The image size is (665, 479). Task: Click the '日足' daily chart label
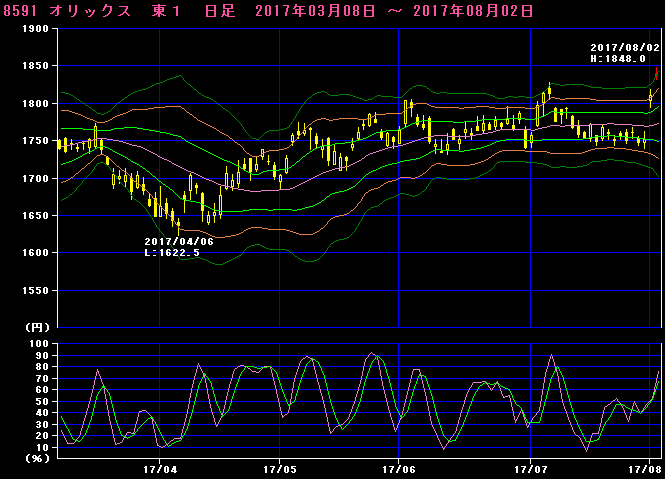tap(220, 11)
